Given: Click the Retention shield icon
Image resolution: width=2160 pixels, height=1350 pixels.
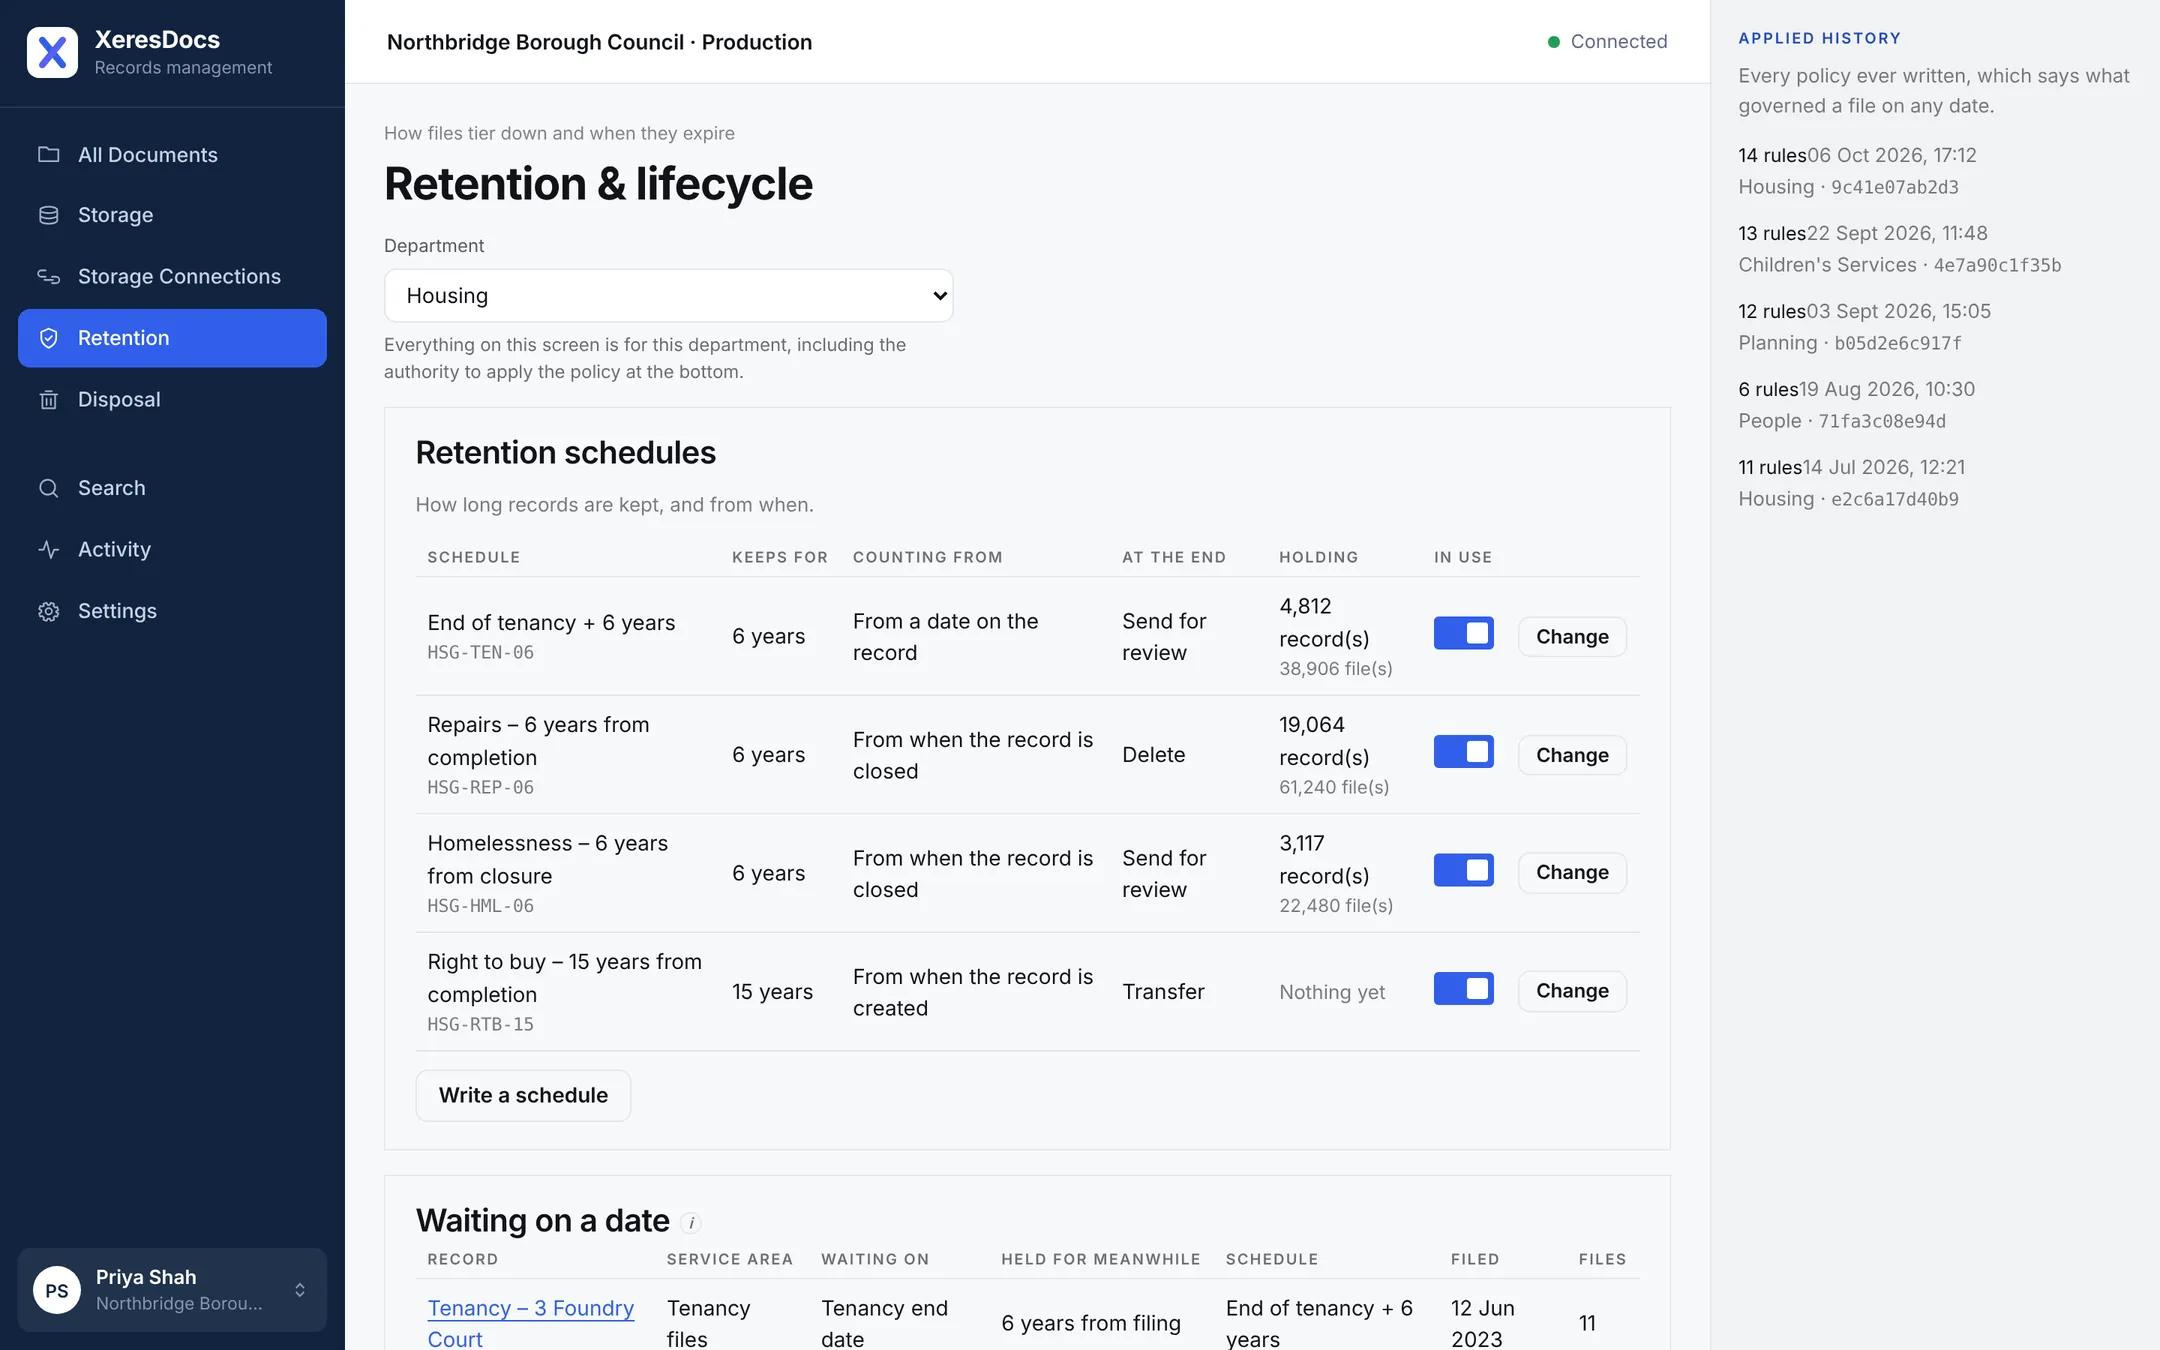Looking at the screenshot, I should (x=48, y=338).
